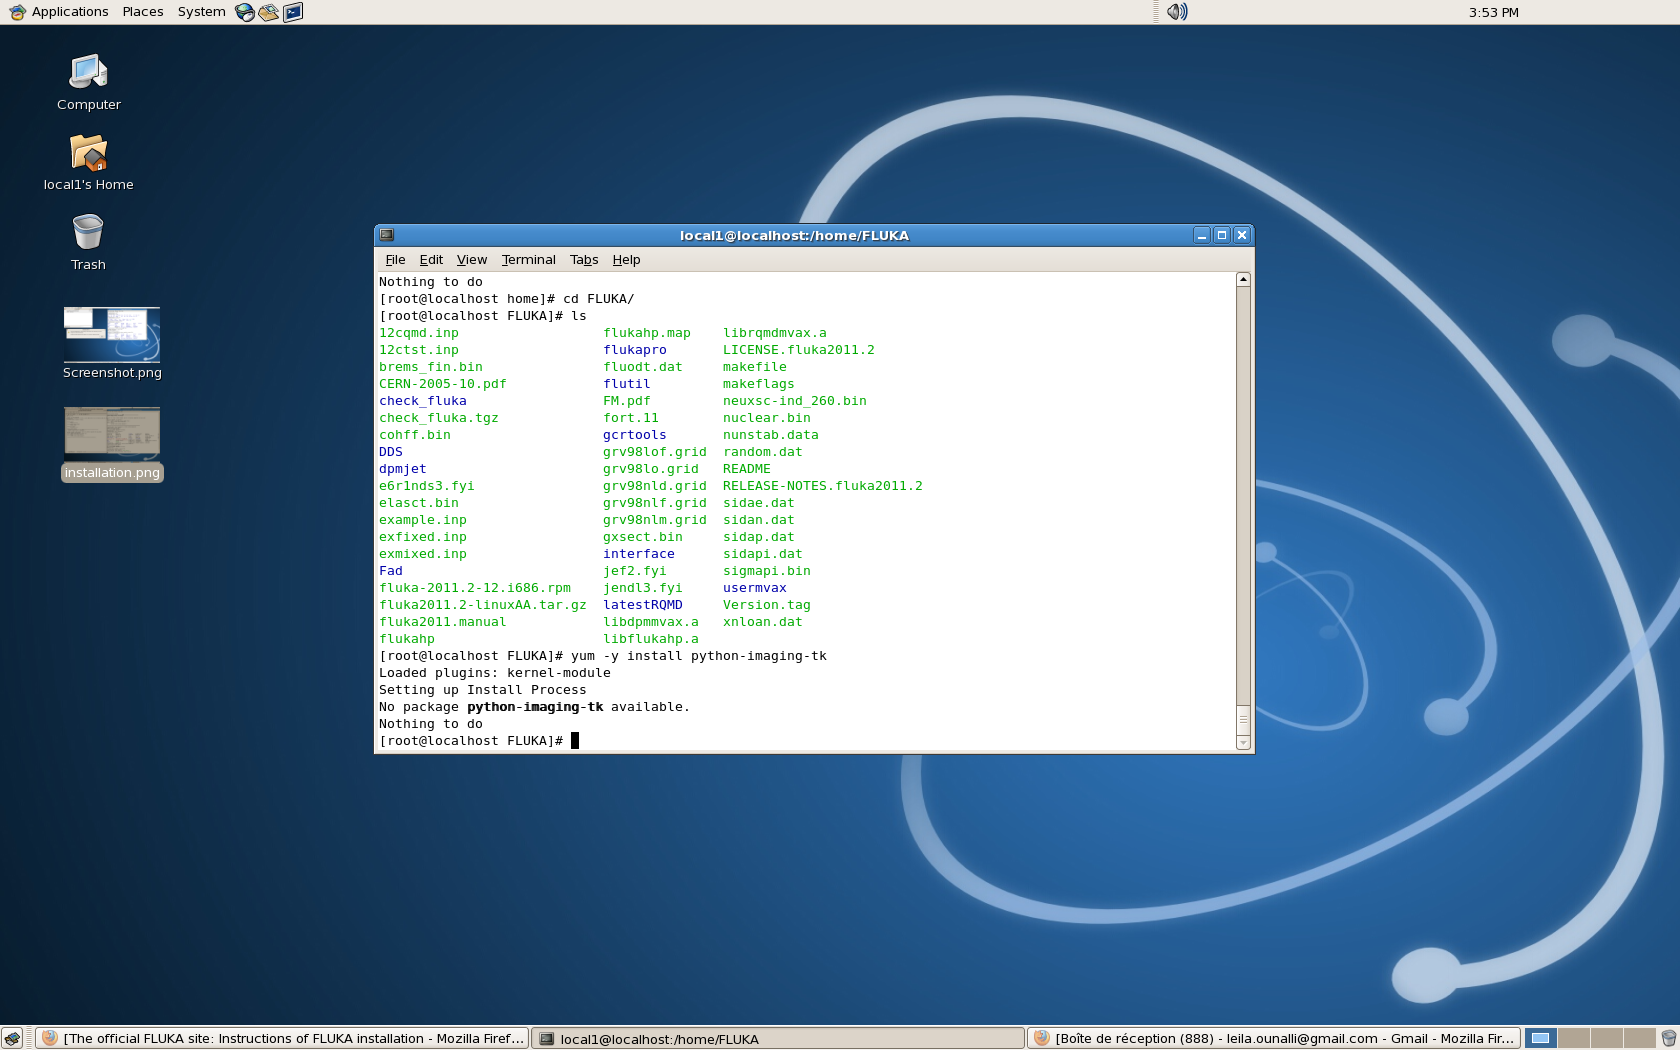Click 'README' in terminal listing
Viewport: 1680px width, 1050px height.
747,469
